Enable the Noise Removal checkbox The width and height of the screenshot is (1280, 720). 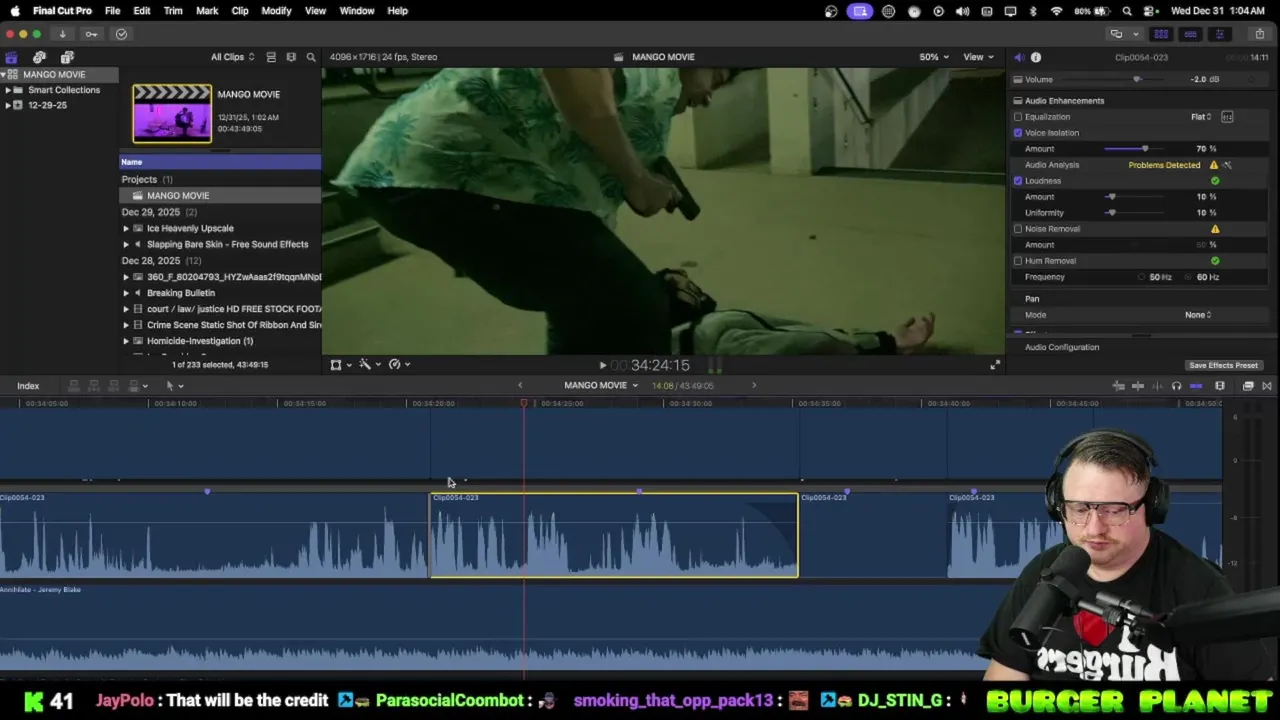click(x=1018, y=229)
